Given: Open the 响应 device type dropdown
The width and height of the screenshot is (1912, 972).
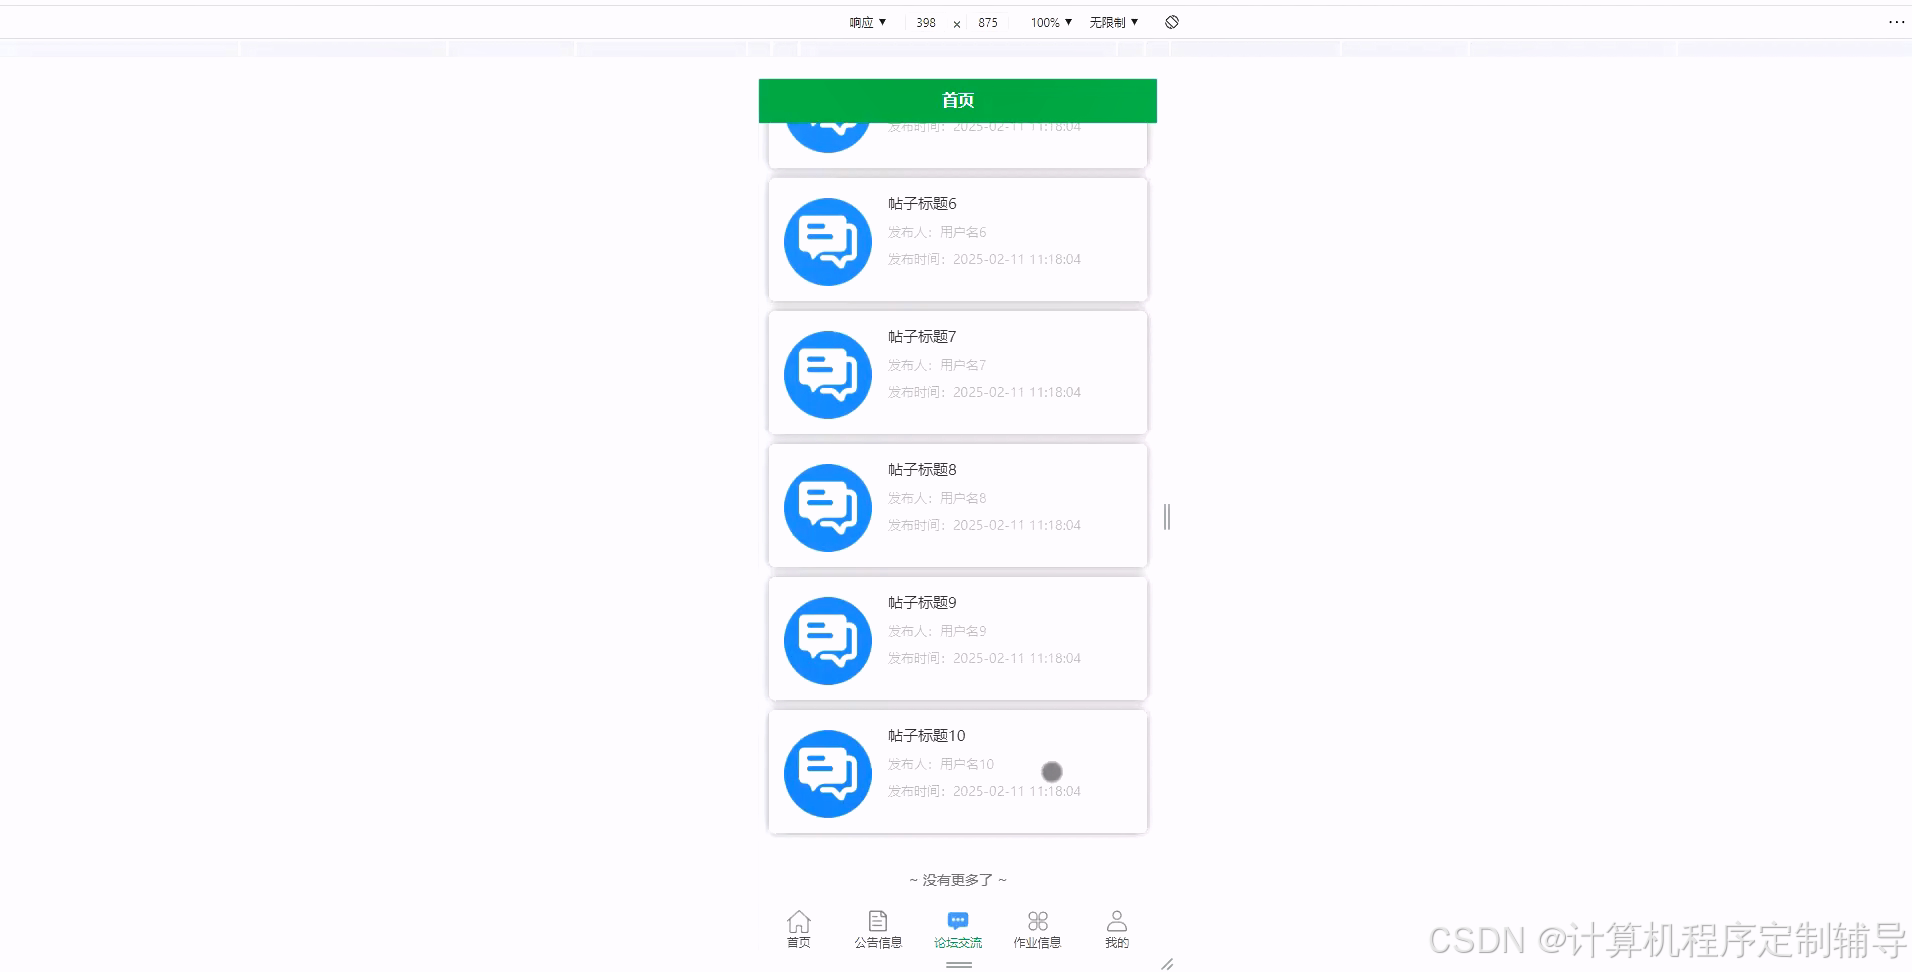Looking at the screenshot, I should click(866, 22).
